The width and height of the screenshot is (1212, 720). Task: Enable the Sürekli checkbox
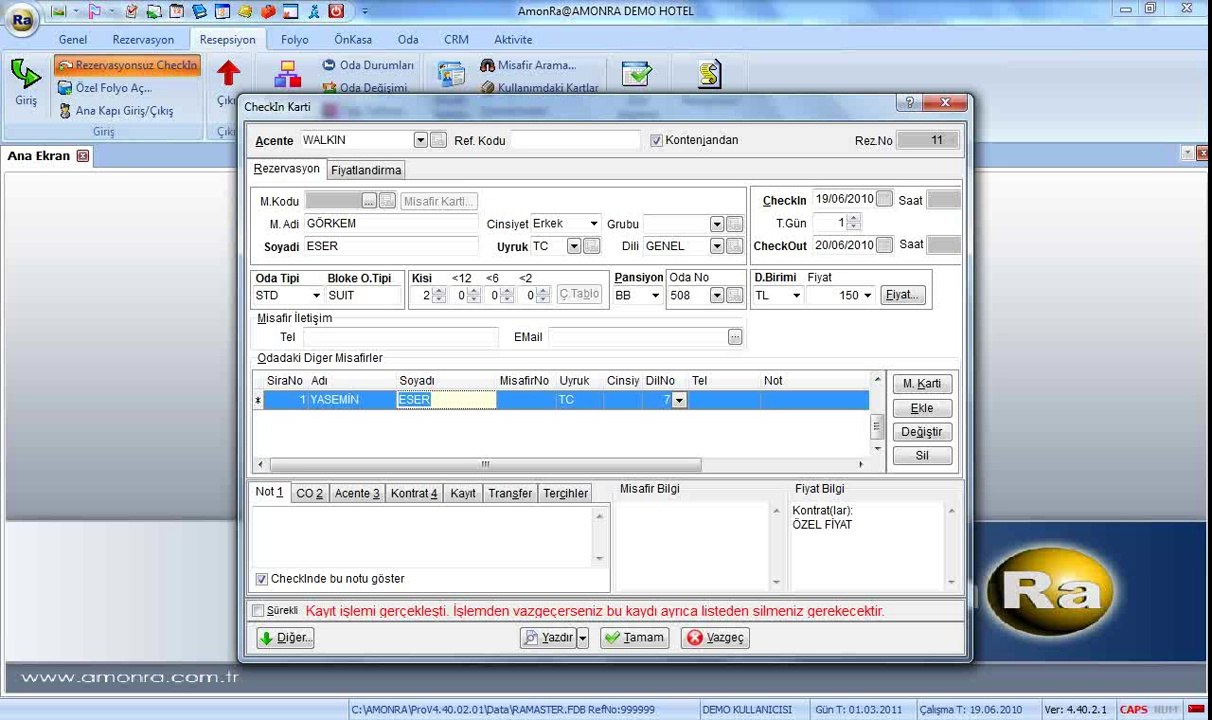258,611
